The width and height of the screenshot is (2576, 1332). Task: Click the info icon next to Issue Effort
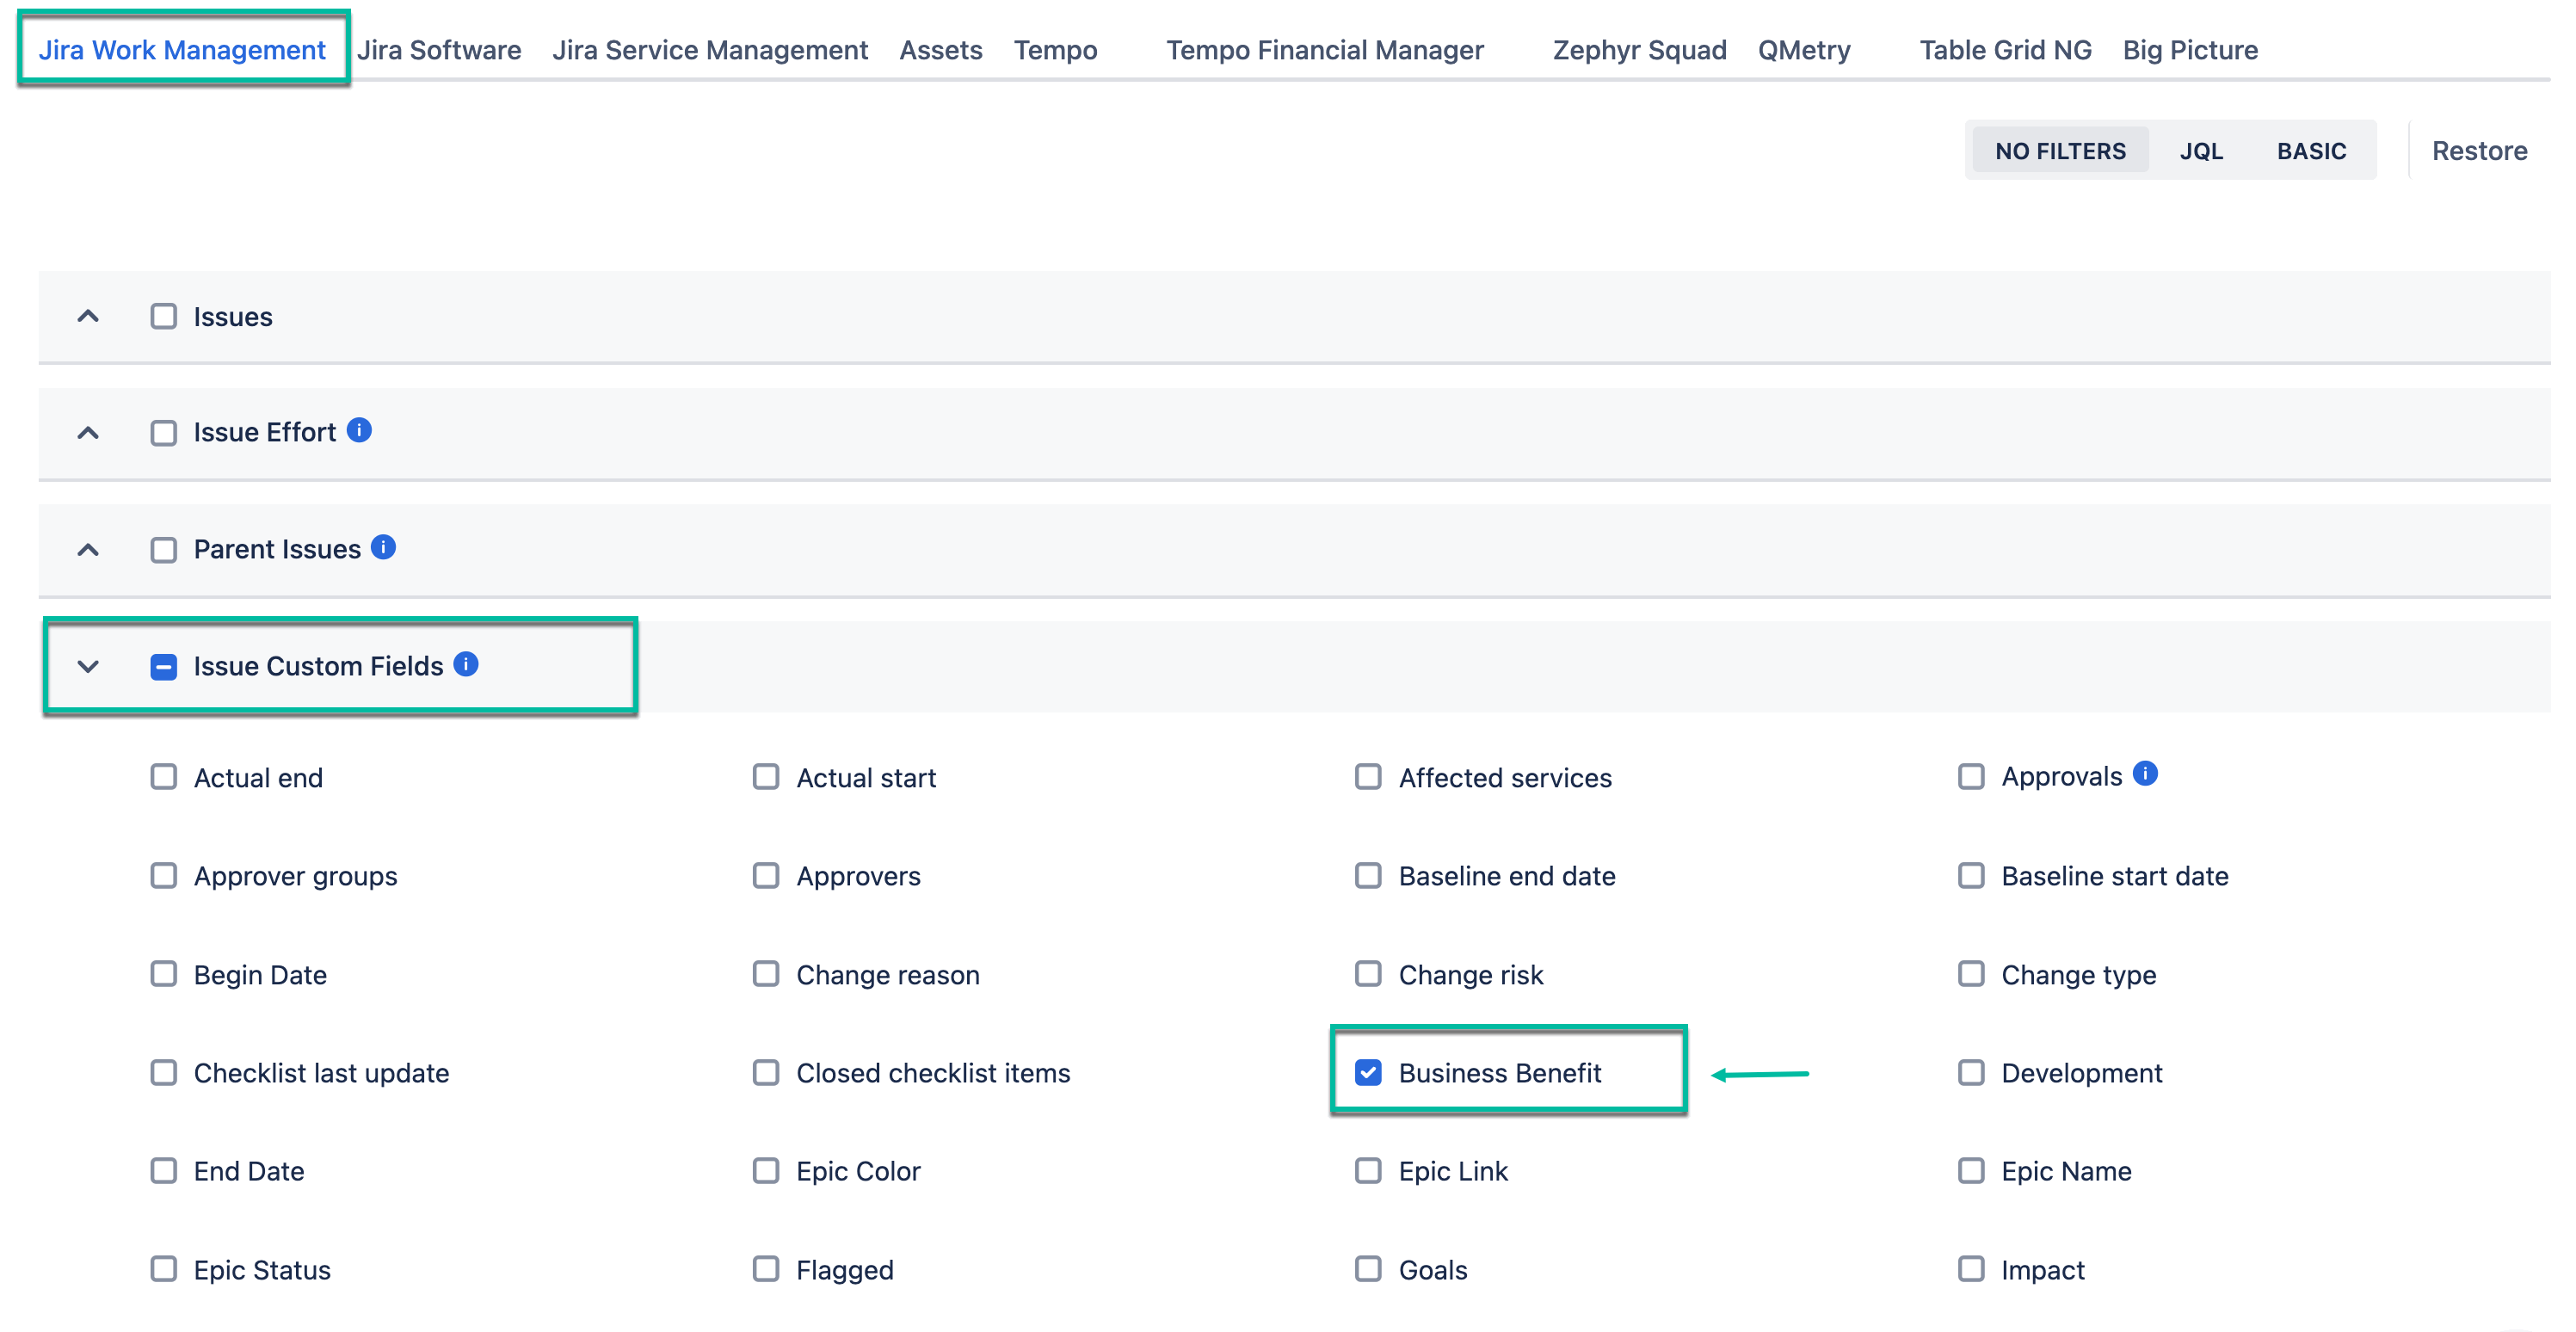pos(360,430)
